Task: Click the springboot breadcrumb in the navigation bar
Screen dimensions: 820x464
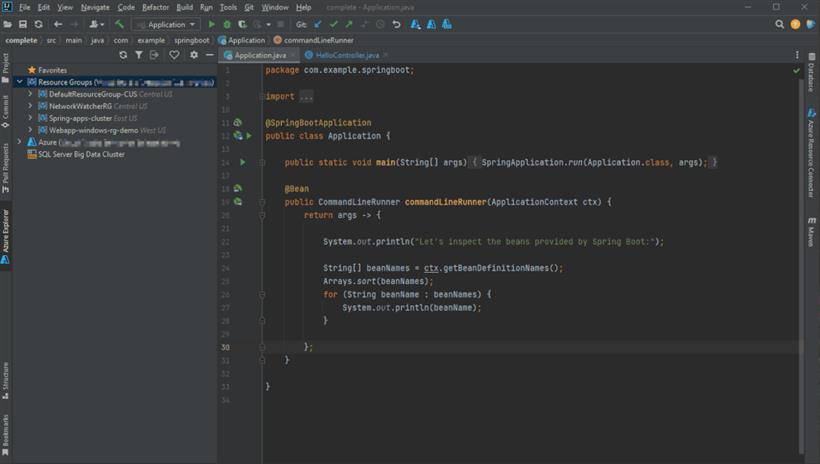Action: click(x=191, y=40)
